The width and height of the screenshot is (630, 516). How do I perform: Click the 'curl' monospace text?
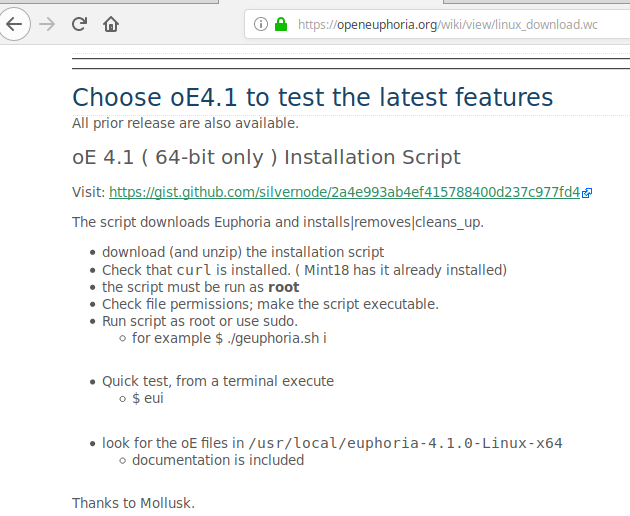tap(194, 270)
